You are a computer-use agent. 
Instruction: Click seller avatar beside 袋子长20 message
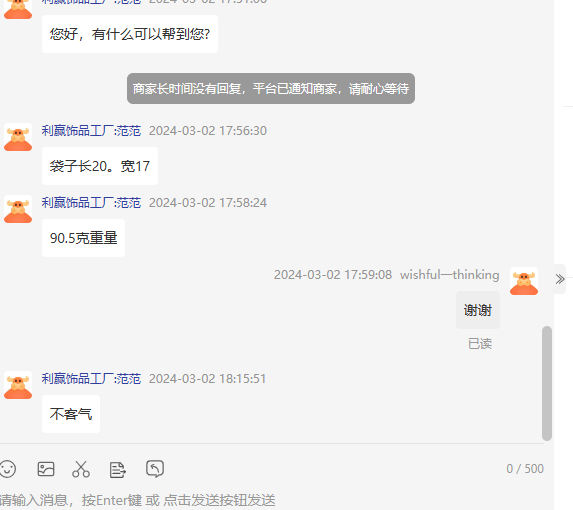pos(18,137)
